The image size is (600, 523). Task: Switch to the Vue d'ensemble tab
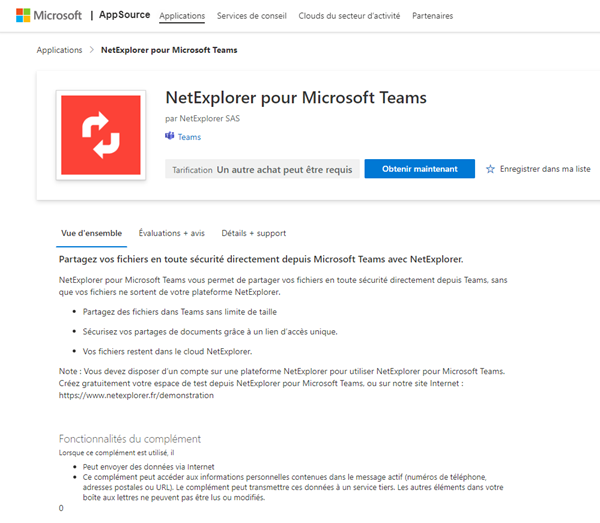[91, 233]
